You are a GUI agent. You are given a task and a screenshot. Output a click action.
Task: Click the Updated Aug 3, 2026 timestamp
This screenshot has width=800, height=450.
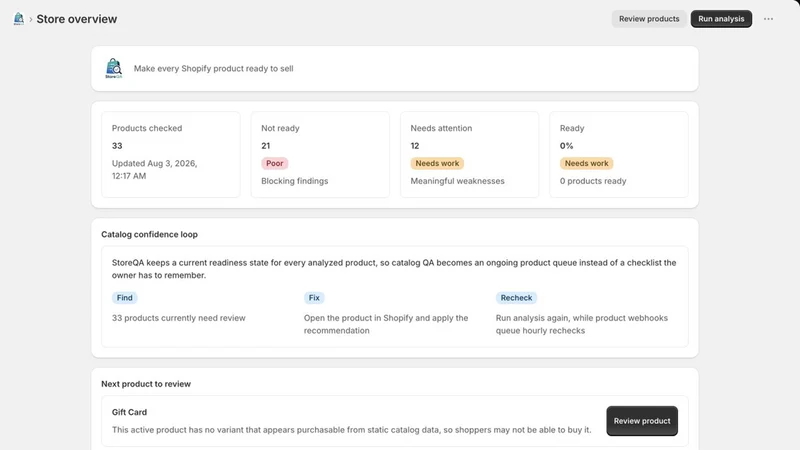(x=155, y=169)
